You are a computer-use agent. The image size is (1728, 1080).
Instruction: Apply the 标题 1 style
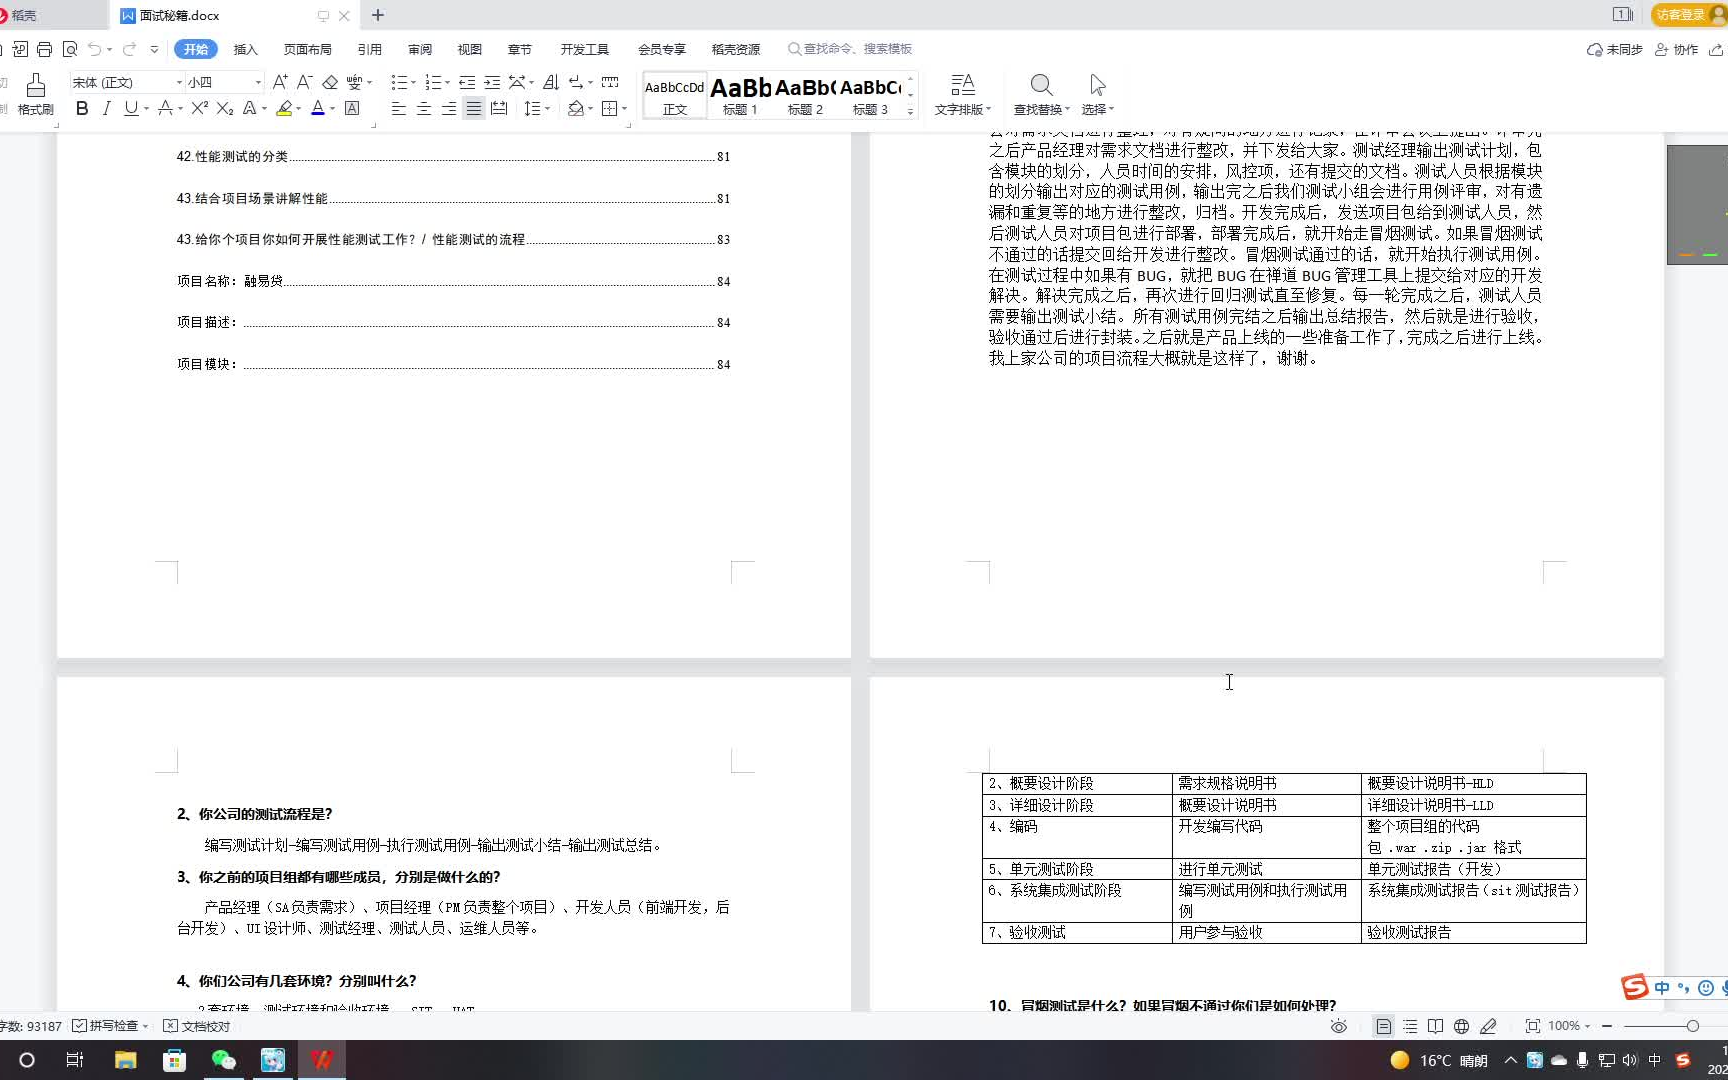[740, 96]
